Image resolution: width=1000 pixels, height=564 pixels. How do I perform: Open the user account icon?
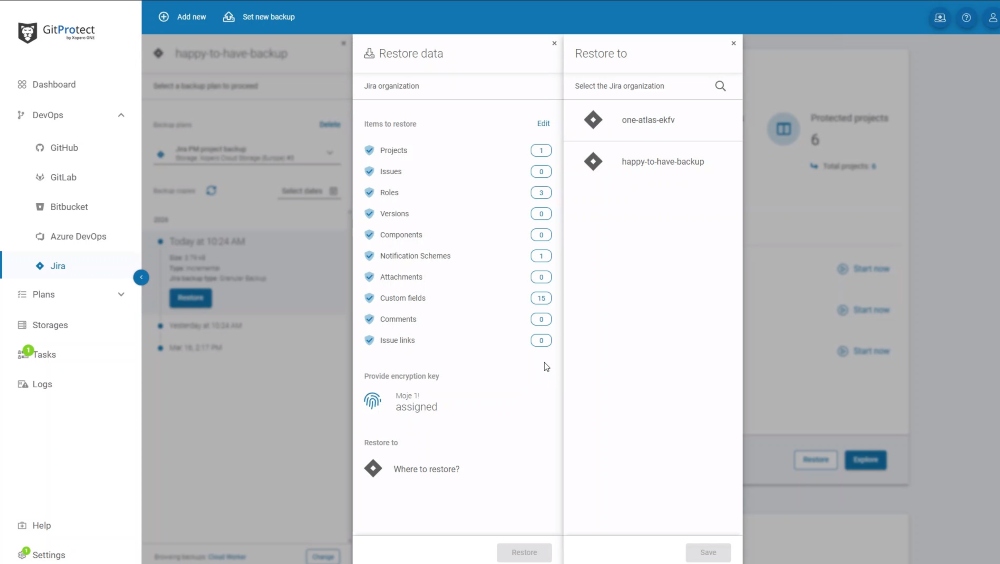click(992, 18)
